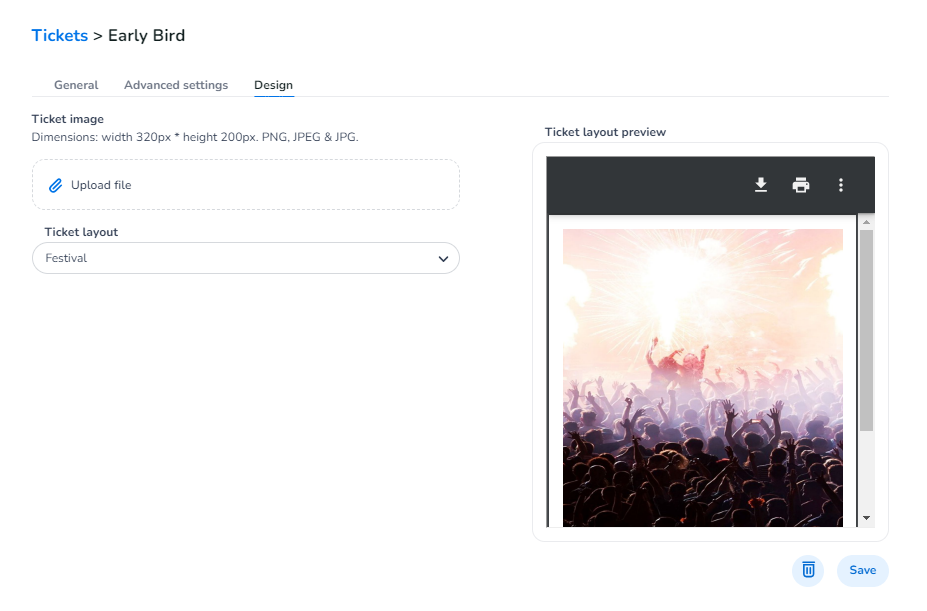This screenshot has height=611, width=927.
Task: Save the ticket design
Action: point(862,570)
